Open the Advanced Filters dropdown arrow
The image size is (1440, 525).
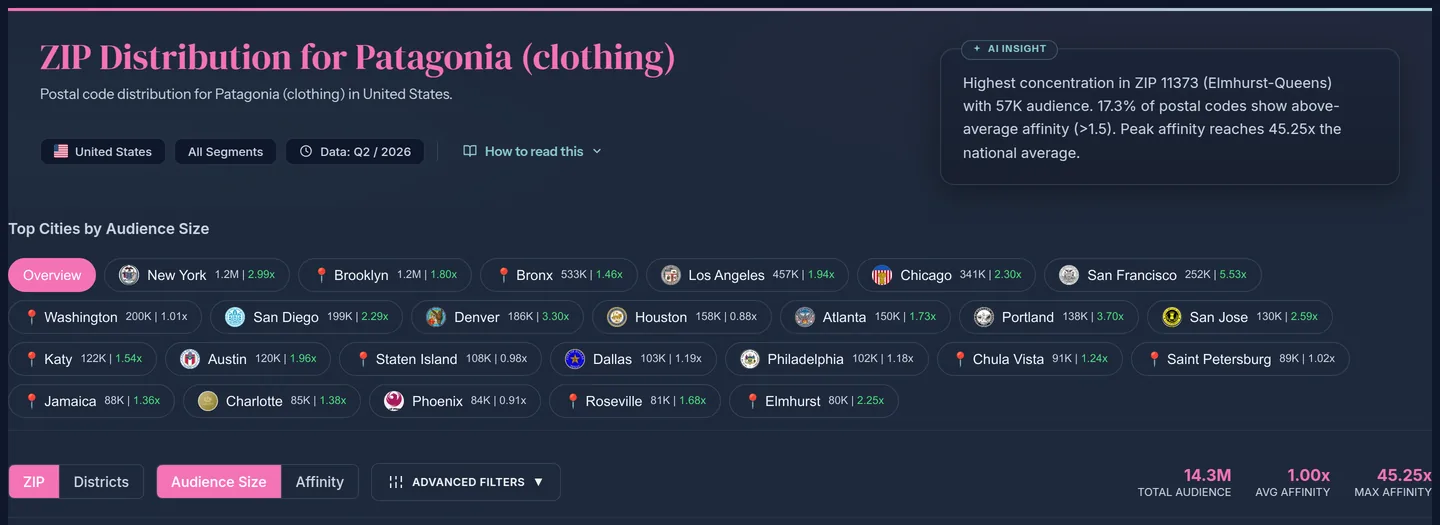click(539, 482)
